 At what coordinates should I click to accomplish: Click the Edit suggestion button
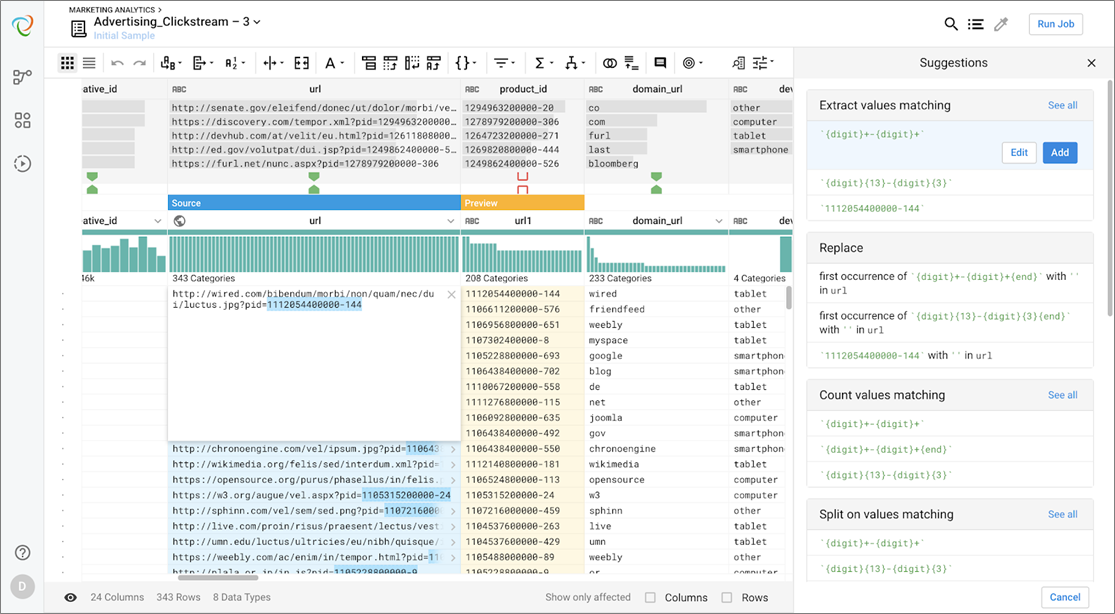(1019, 153)
